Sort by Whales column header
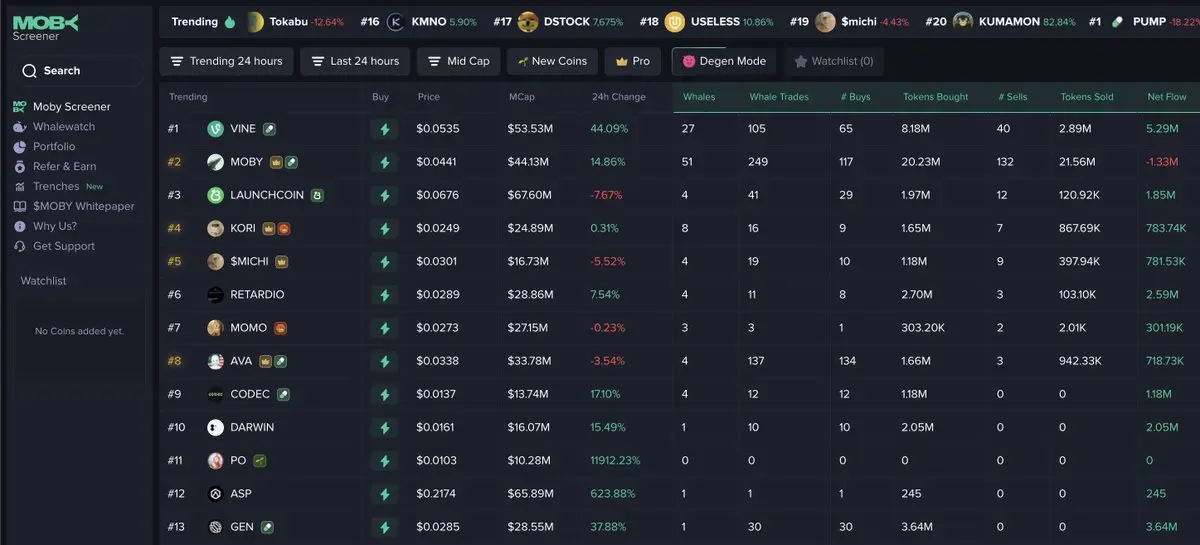The height and width of the screenshot is (545, 1200). (699, 97)
